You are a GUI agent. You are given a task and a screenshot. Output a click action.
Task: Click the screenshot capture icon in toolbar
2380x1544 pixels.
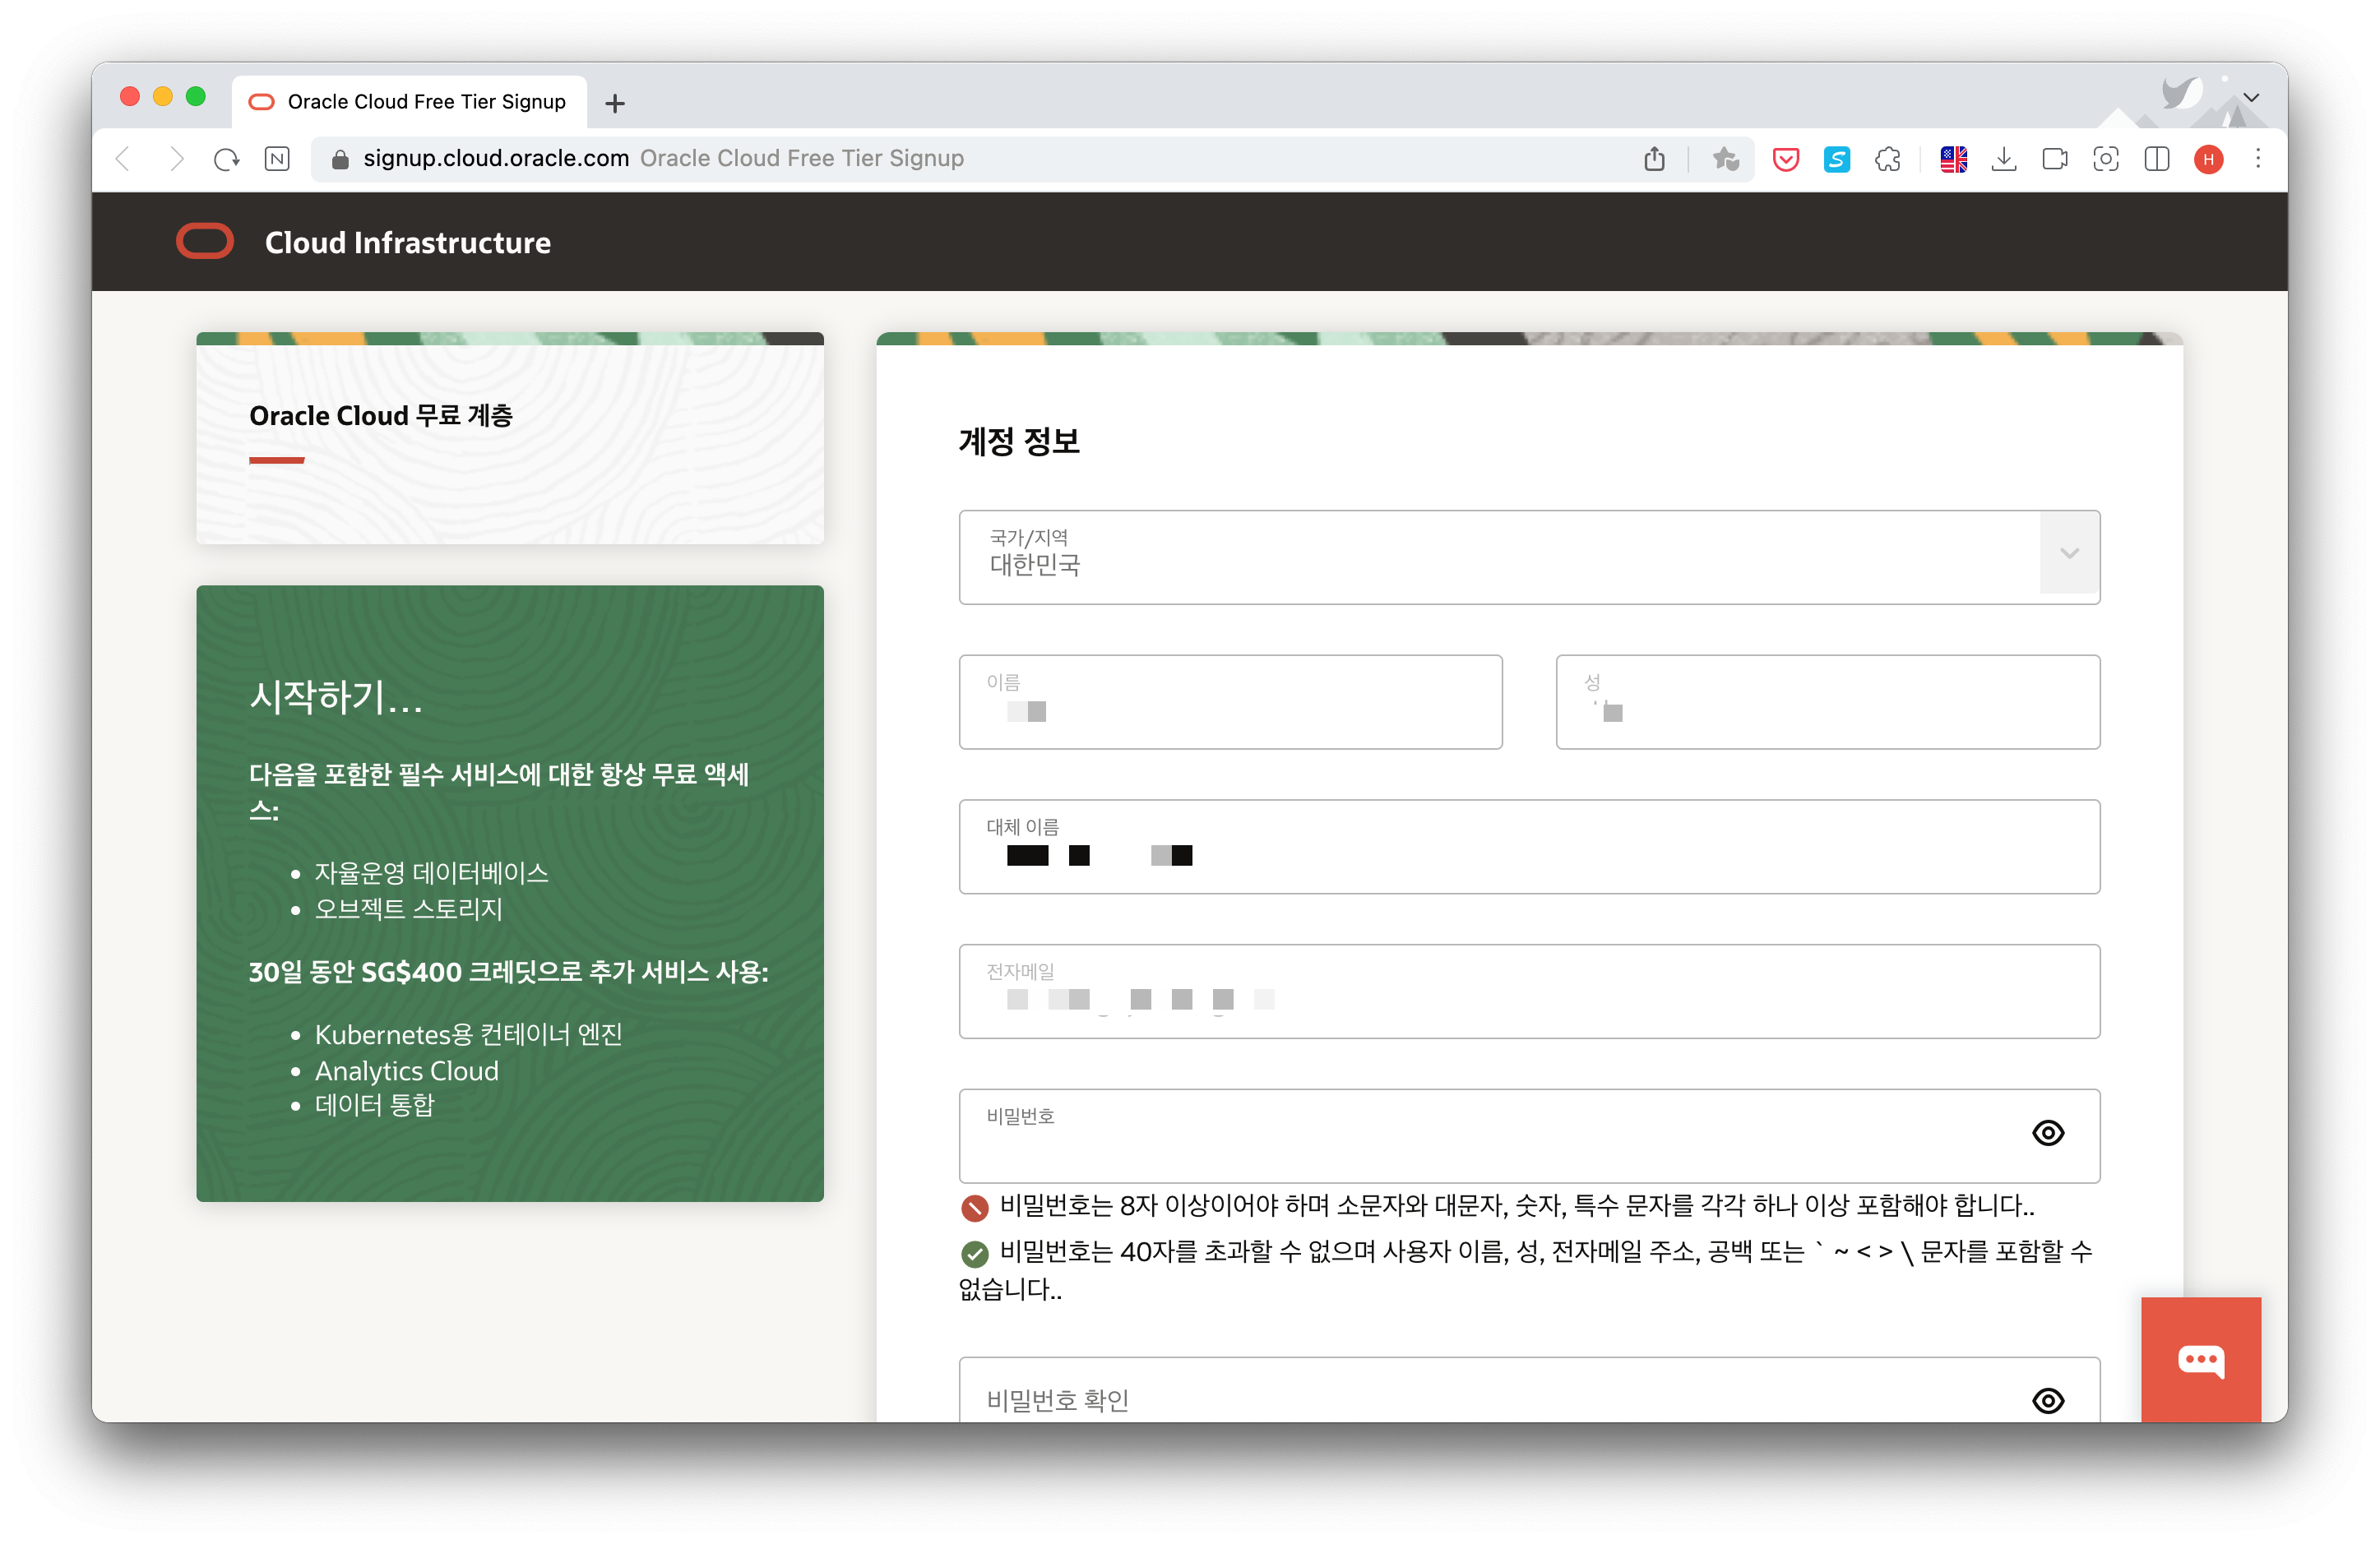click(2105, 159)
